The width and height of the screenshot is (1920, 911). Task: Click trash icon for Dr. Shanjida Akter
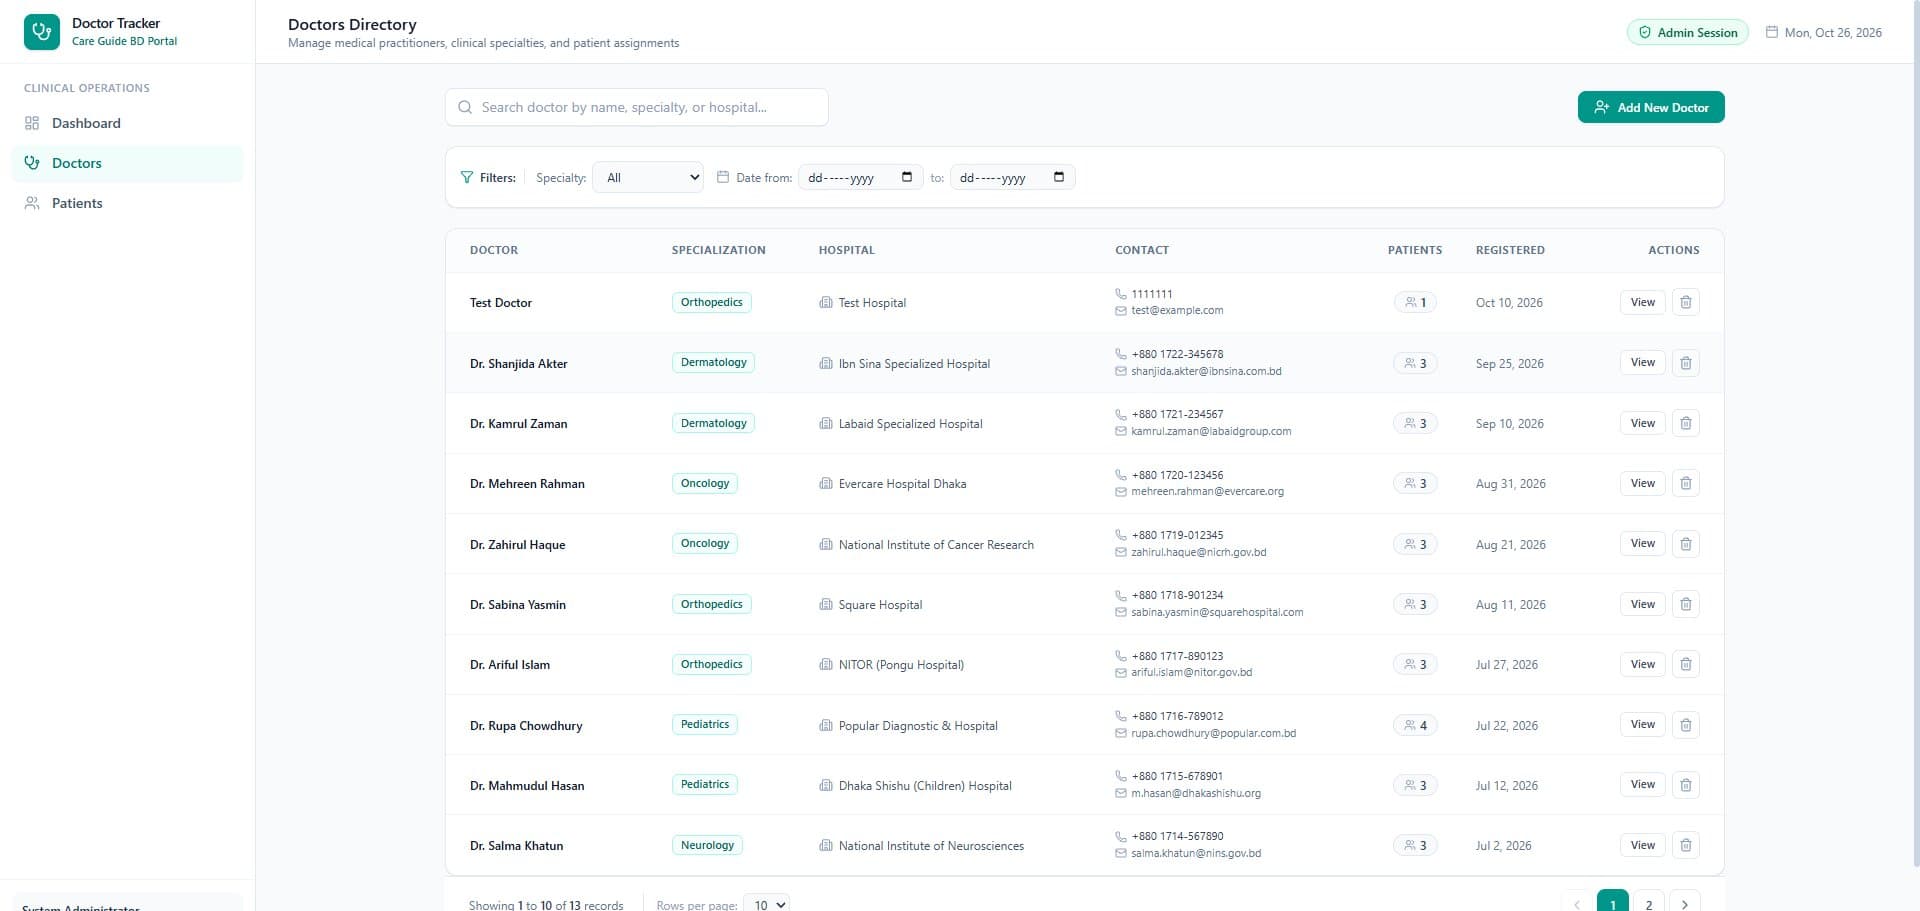click(1685, 363)
